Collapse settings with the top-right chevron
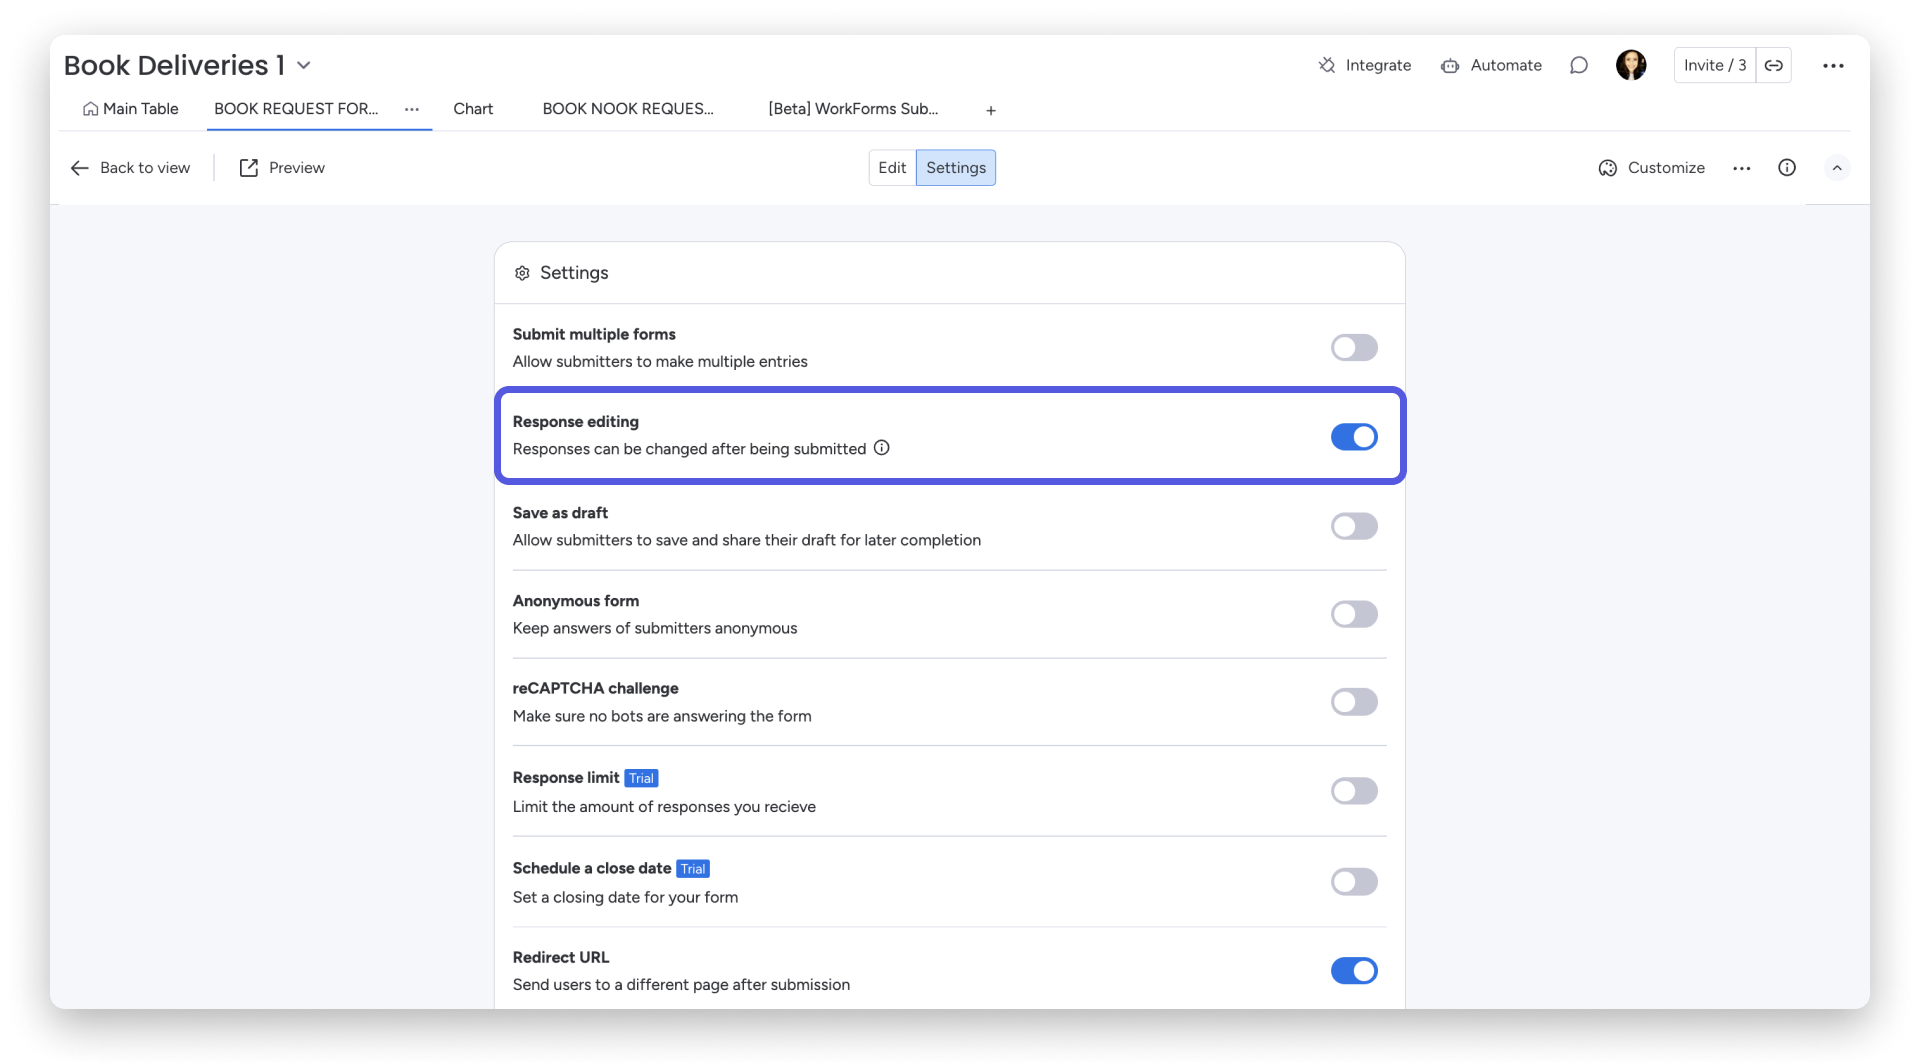Screen dimensions: 1920x1062 pyautogui.click(x=1838, y=168)
